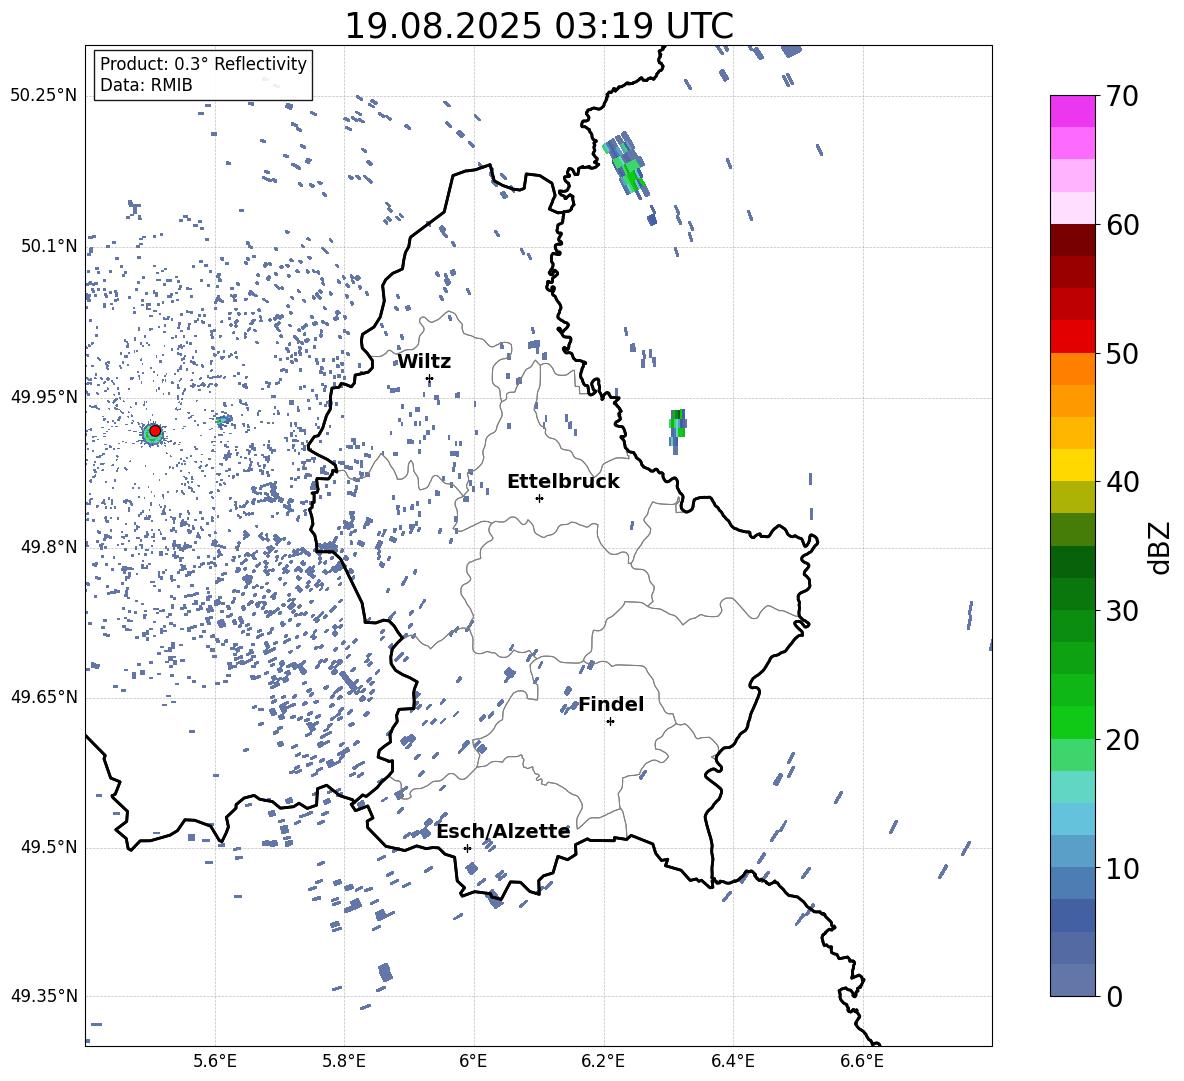Click the green echo cluster northeast of Luxembourg

pos(627,165)
